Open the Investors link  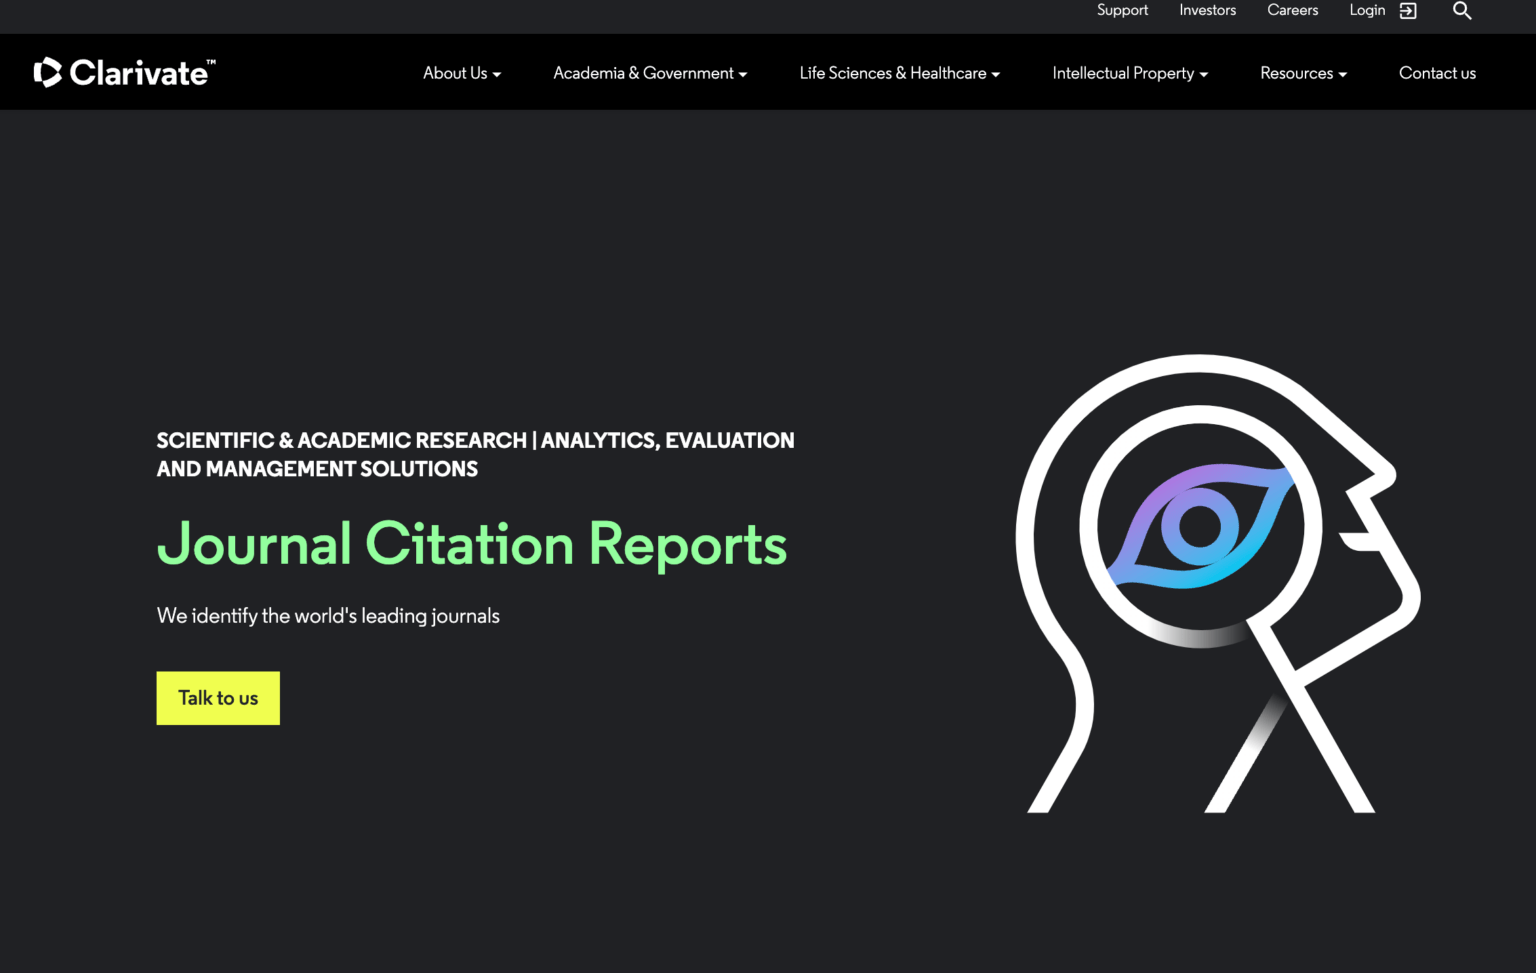(x=1207, y=10)
